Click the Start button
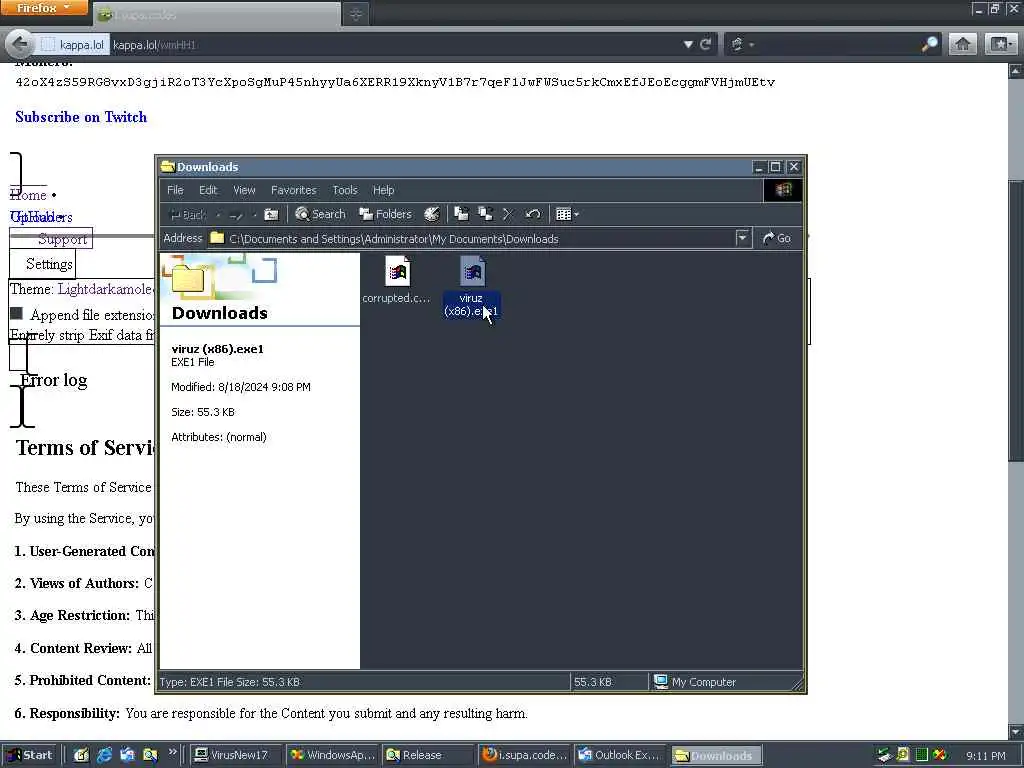Viewport: 1024px width, 768px height. click(29, 755)
